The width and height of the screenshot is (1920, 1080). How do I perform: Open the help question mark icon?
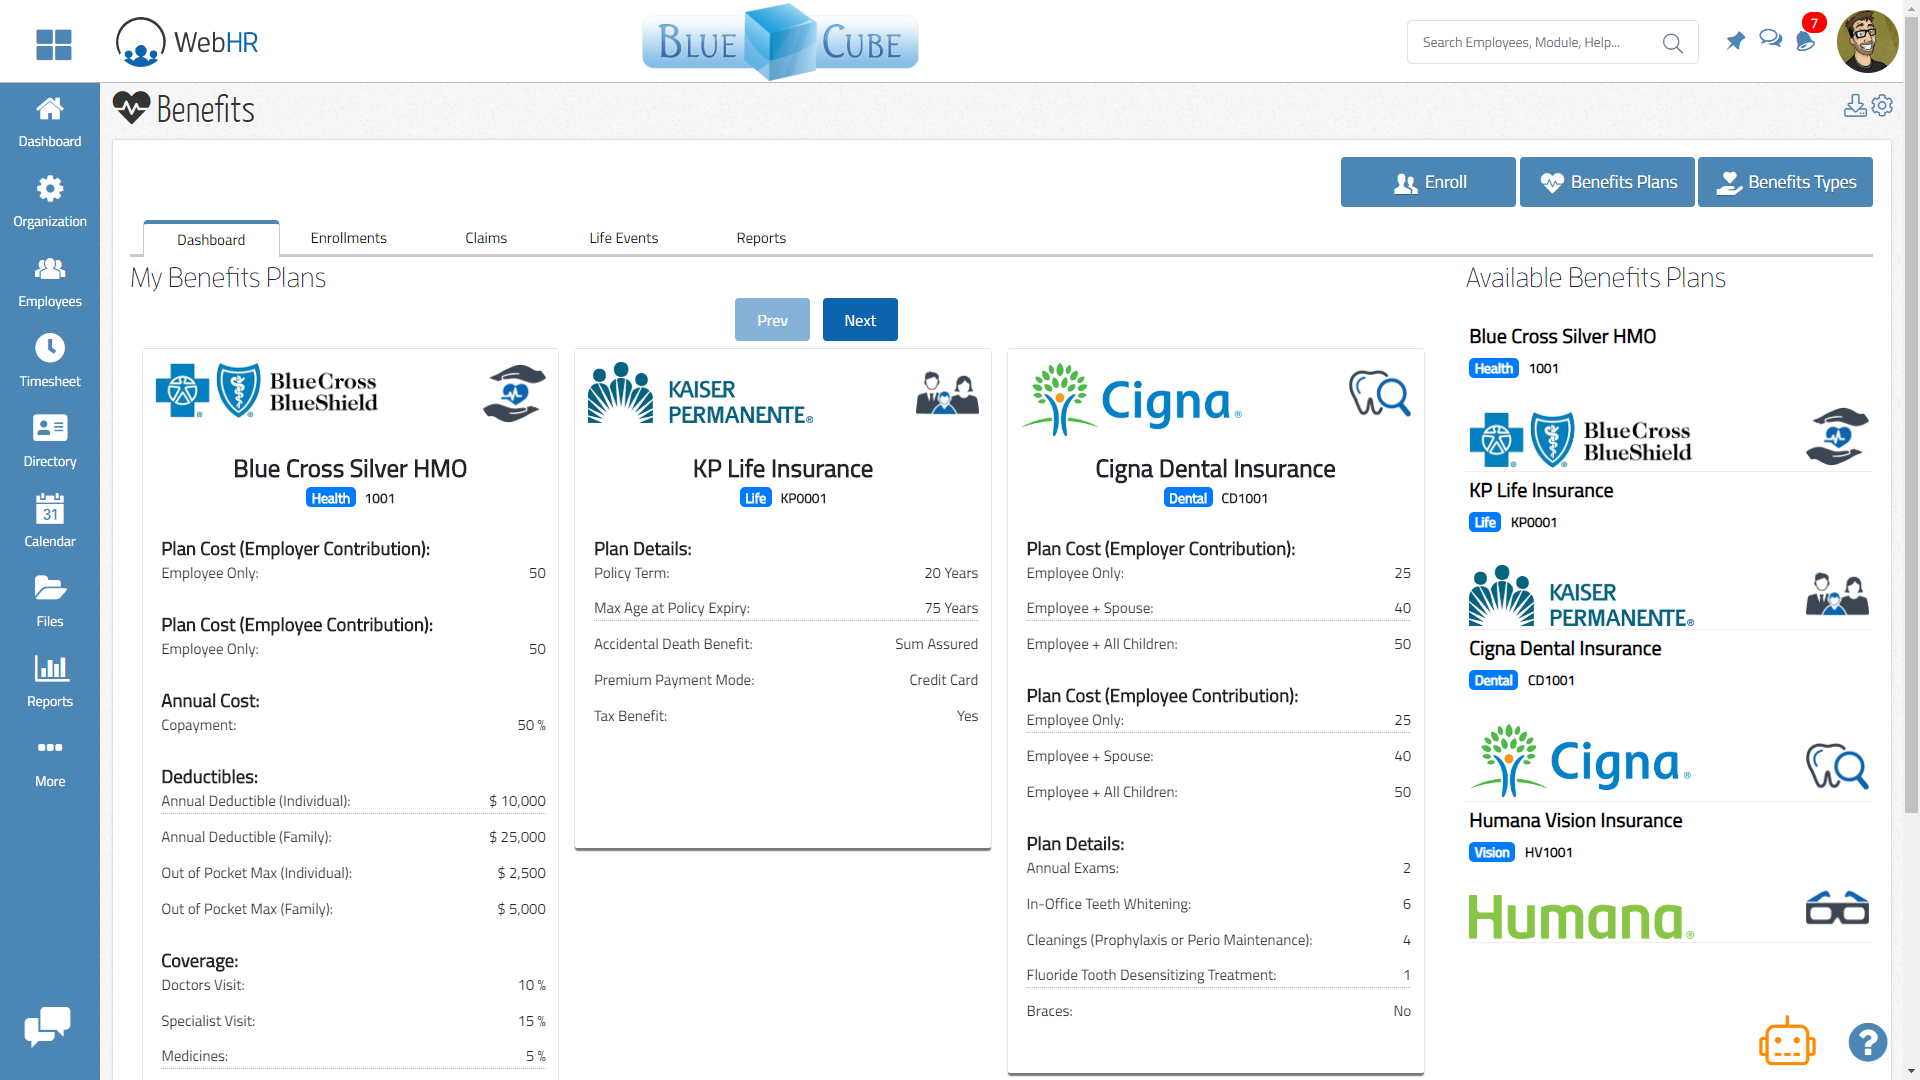click(x=1868, y=1043)
